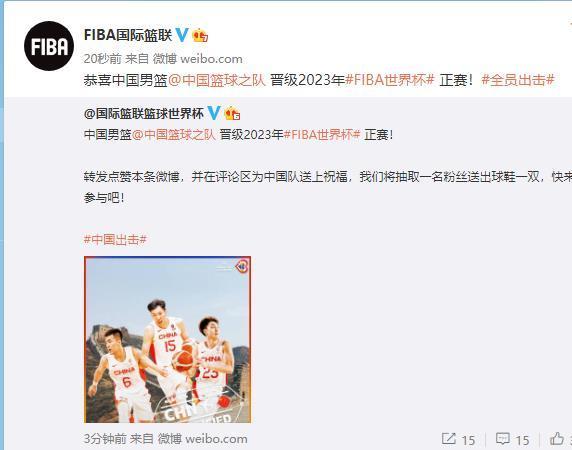Click the 3分钟前 original post timestamp
Image resolution: width=572 pixels, height=450 pixels.
tap(105, 439)
